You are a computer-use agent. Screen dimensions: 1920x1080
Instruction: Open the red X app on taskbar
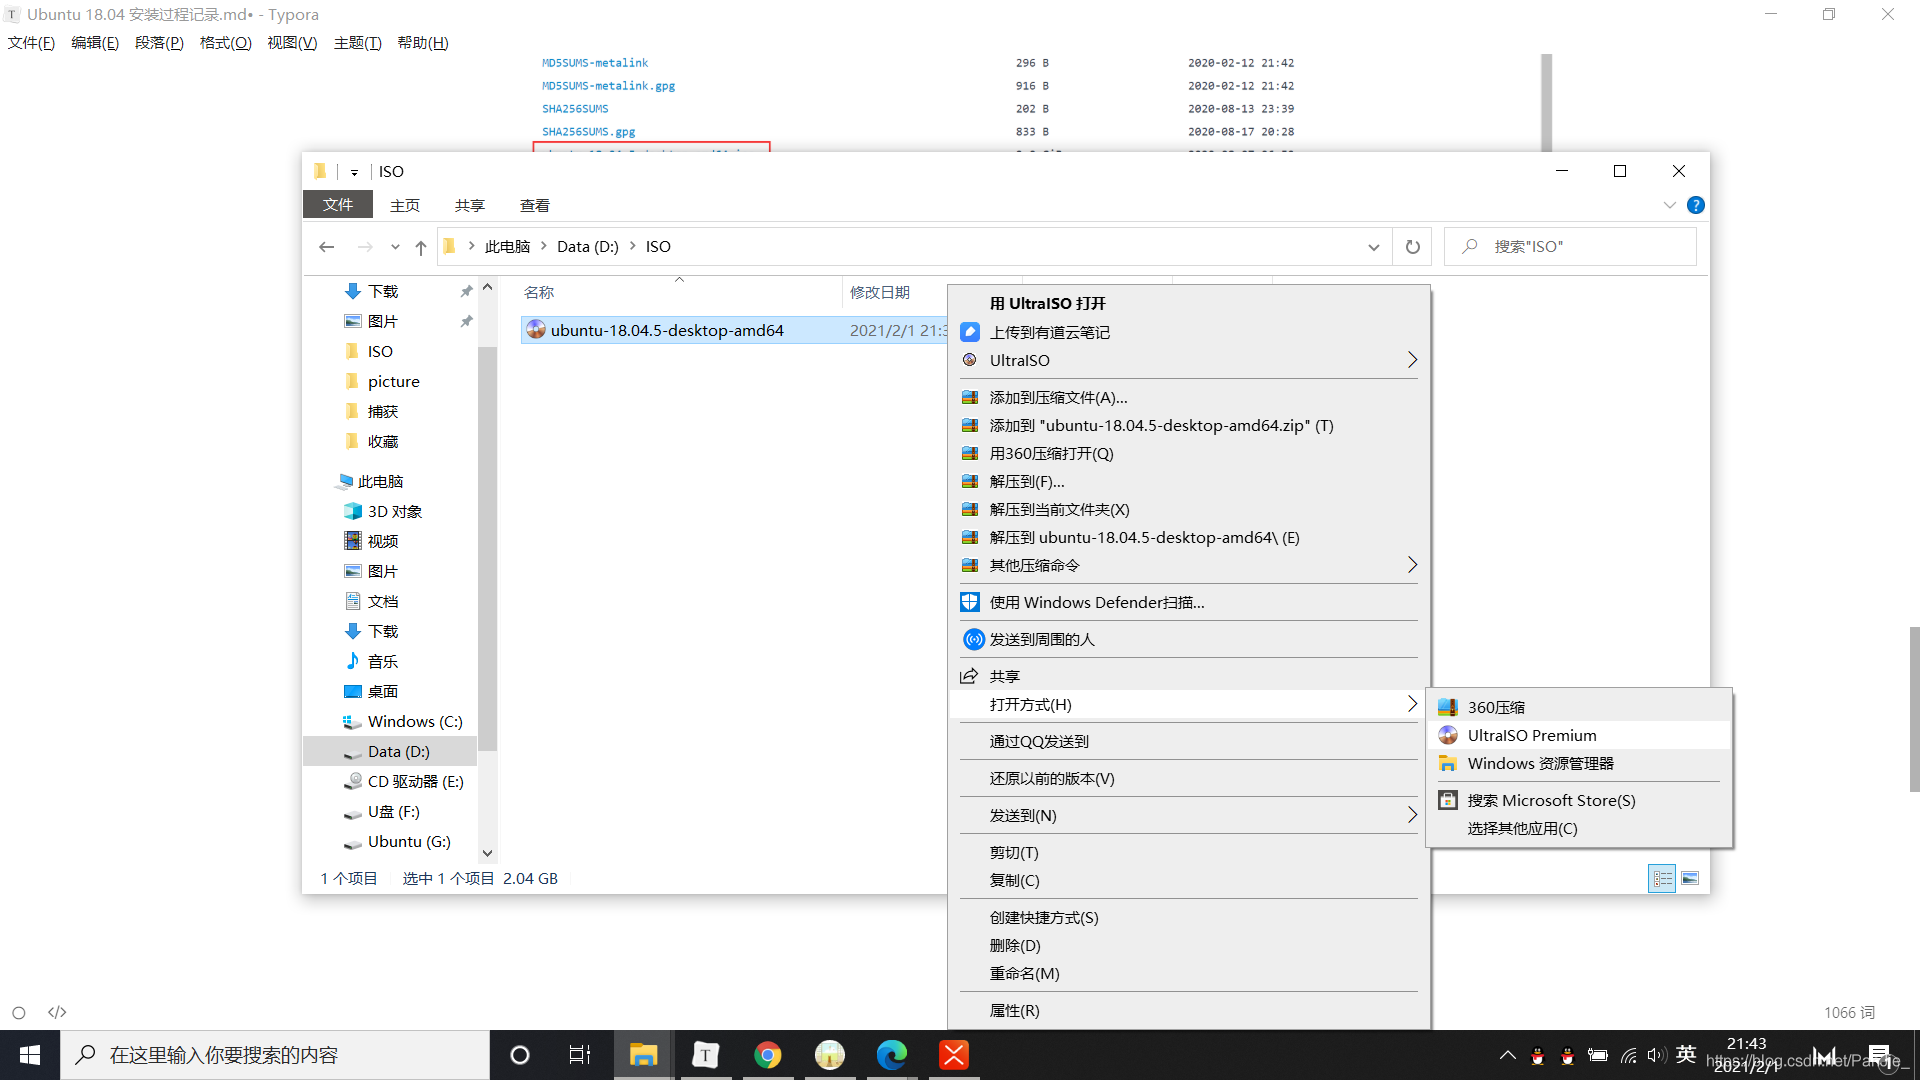coord(954,1055)
